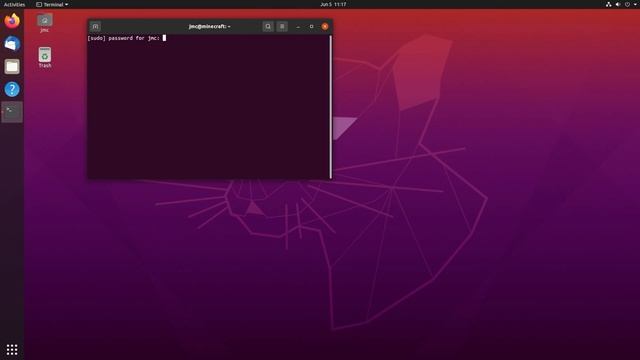Click the network status icon

pos(608,4)
